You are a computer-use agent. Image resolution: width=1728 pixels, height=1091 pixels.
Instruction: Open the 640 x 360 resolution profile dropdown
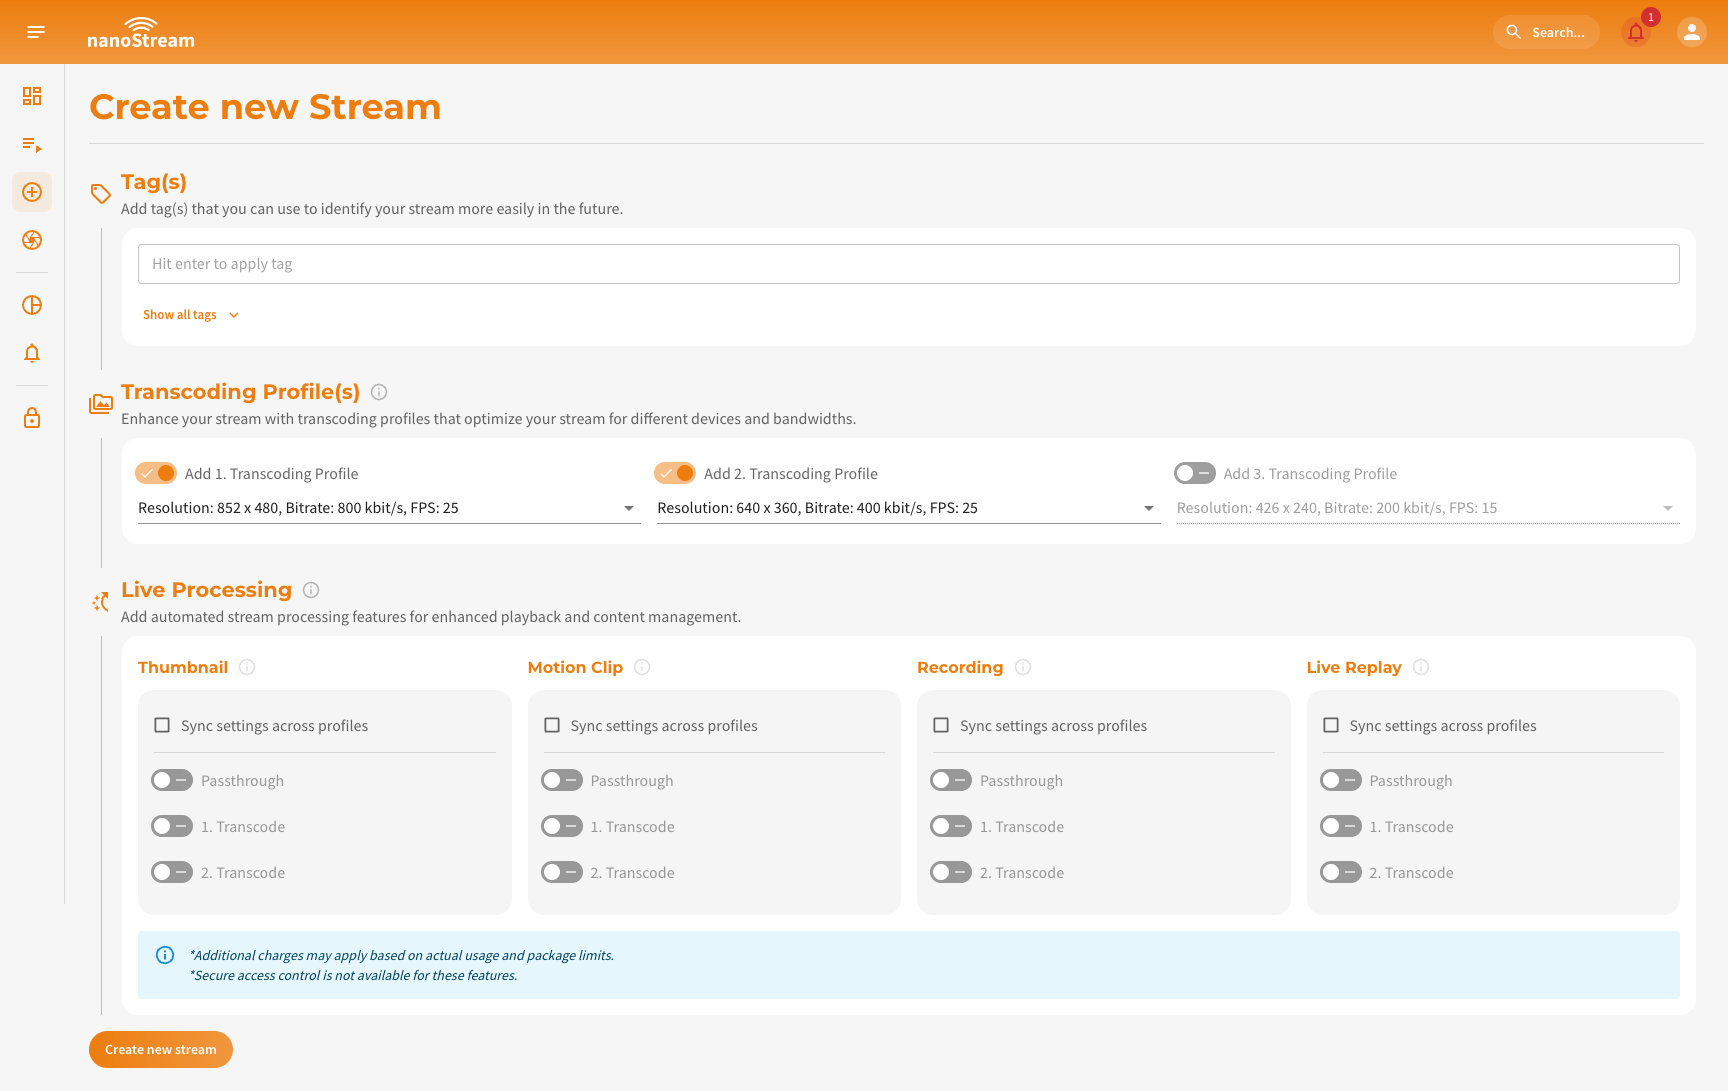pos(908,508)
